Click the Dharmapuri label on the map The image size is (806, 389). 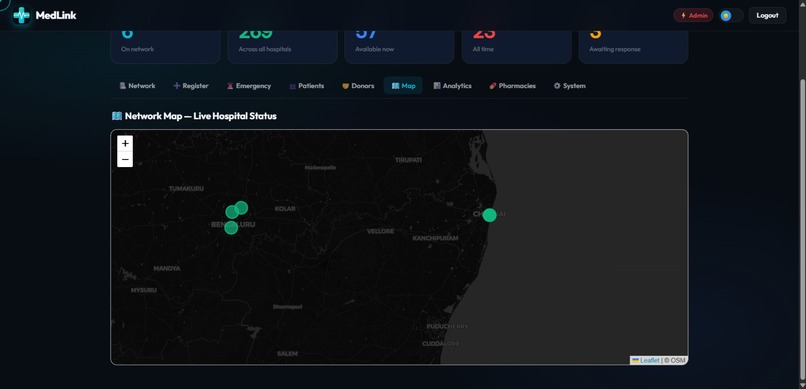pyautogui.click(x=287, y=307)
